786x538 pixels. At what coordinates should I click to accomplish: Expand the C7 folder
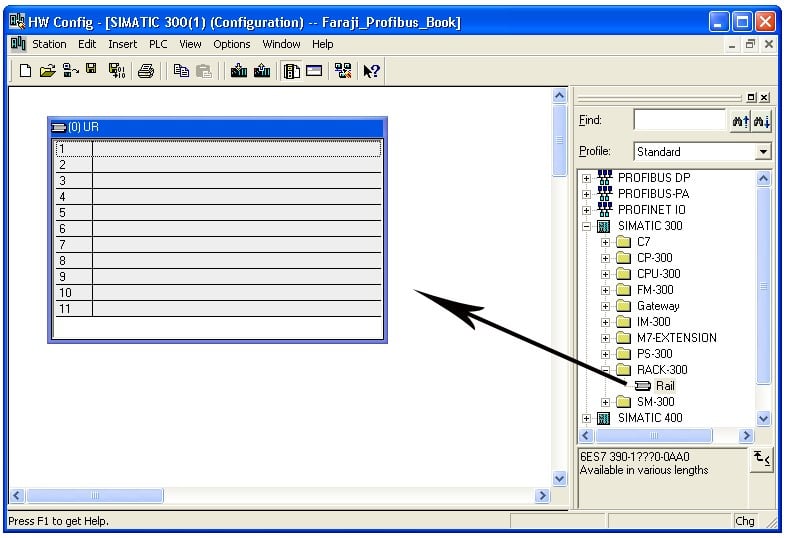tap(605, 242)
